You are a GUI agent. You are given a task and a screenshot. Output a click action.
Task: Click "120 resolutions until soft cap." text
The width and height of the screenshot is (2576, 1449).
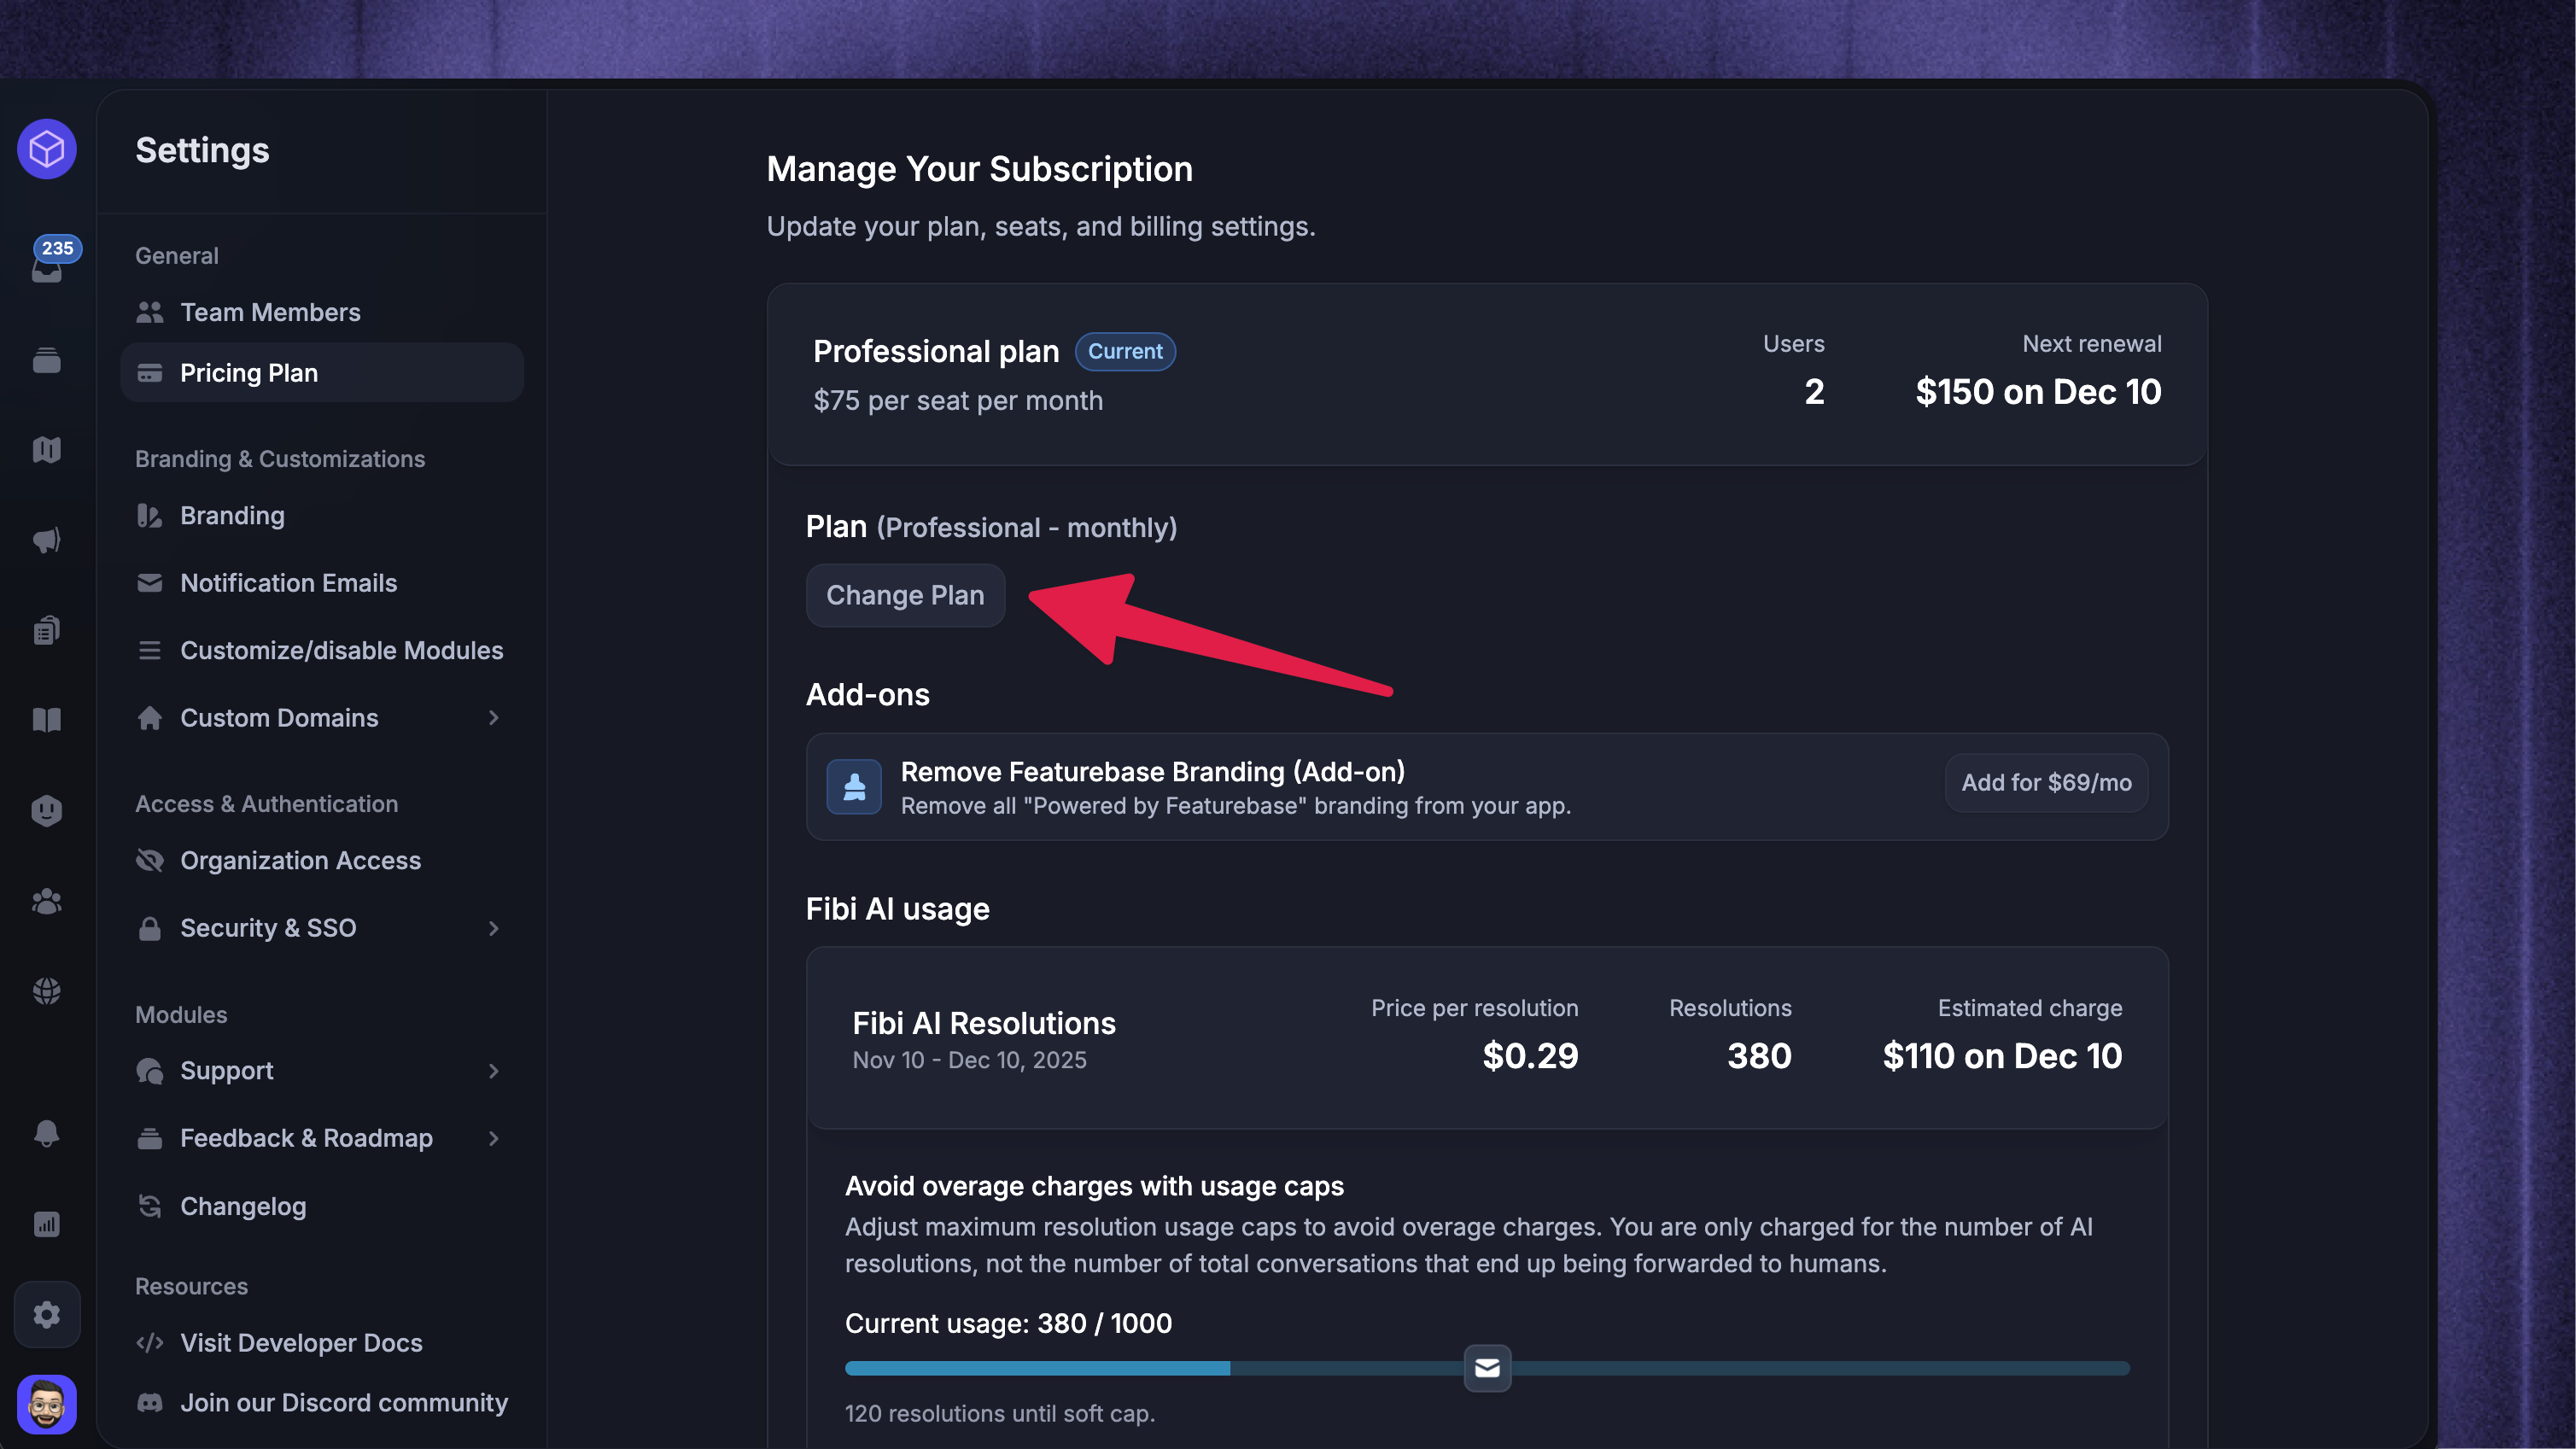point(1000,1413)
